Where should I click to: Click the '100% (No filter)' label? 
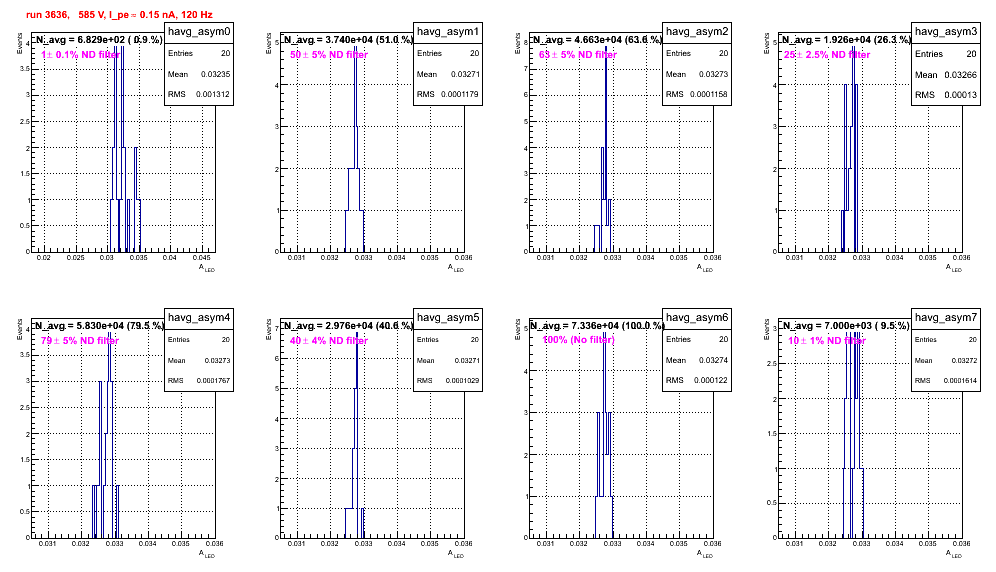click(579, 340)
